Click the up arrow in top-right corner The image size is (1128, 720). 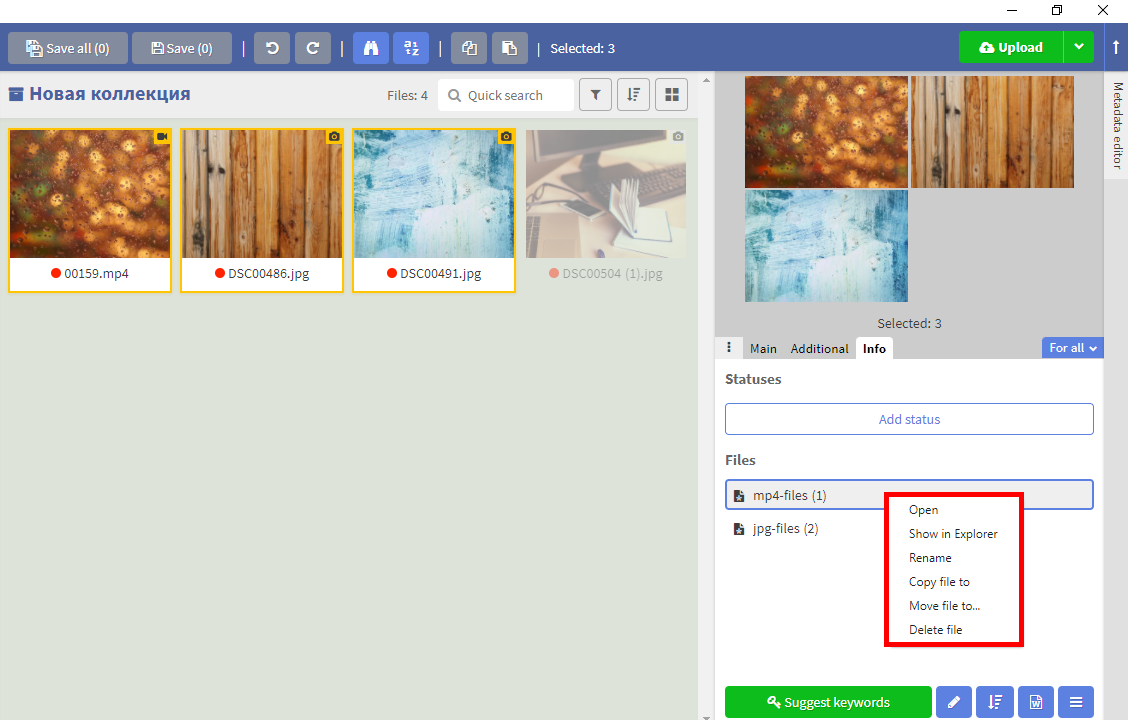point(1116,47)
